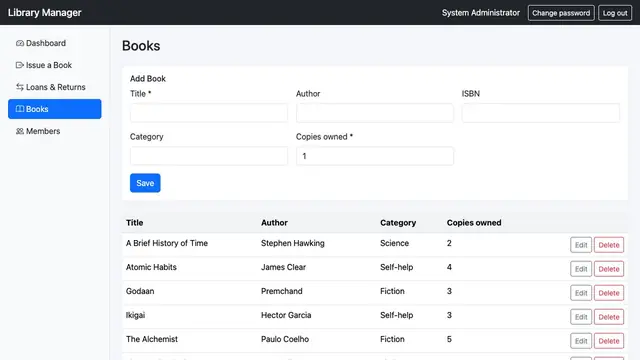The image size is (640, 360).
Task: Log out of the system
Action: click(615, 13)
